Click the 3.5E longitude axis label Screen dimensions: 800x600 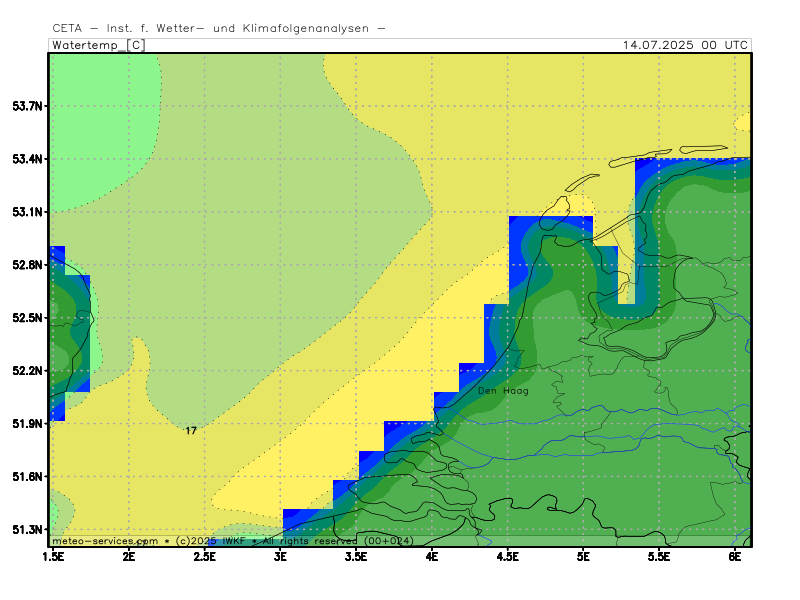click(x=356, y=557)
